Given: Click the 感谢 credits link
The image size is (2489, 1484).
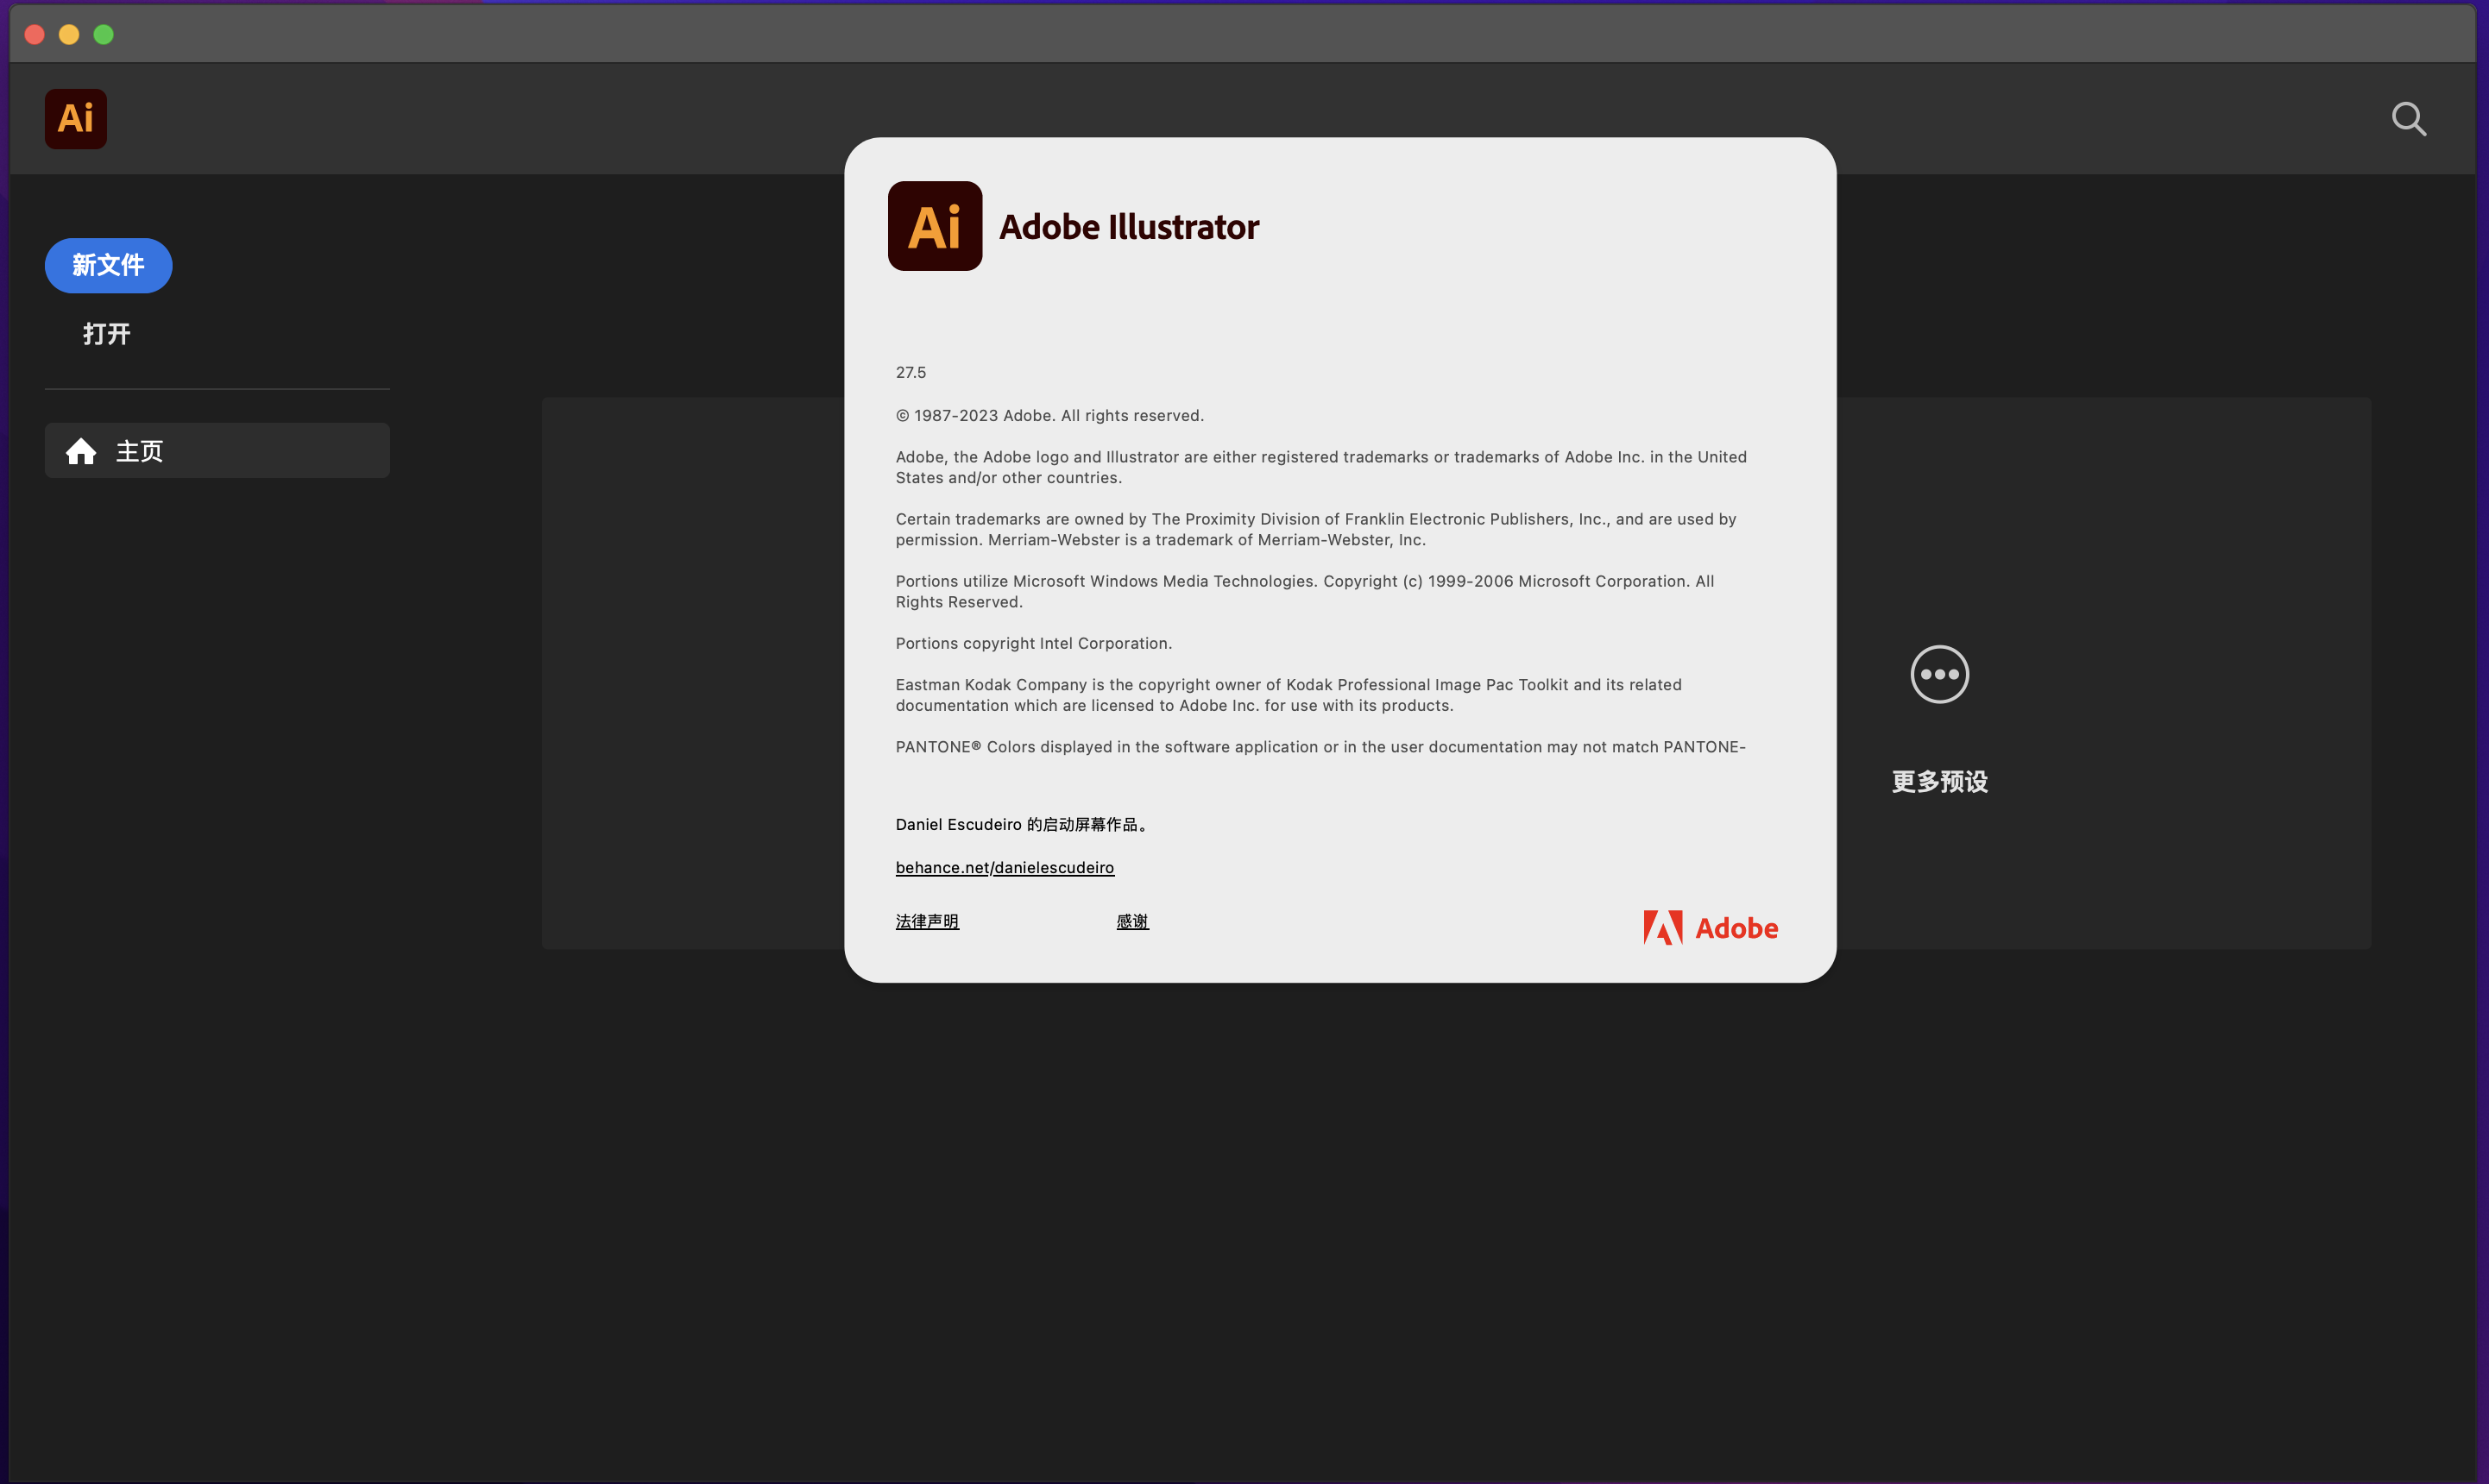Looking at the screenshot, I should (x=1132, y=921).
